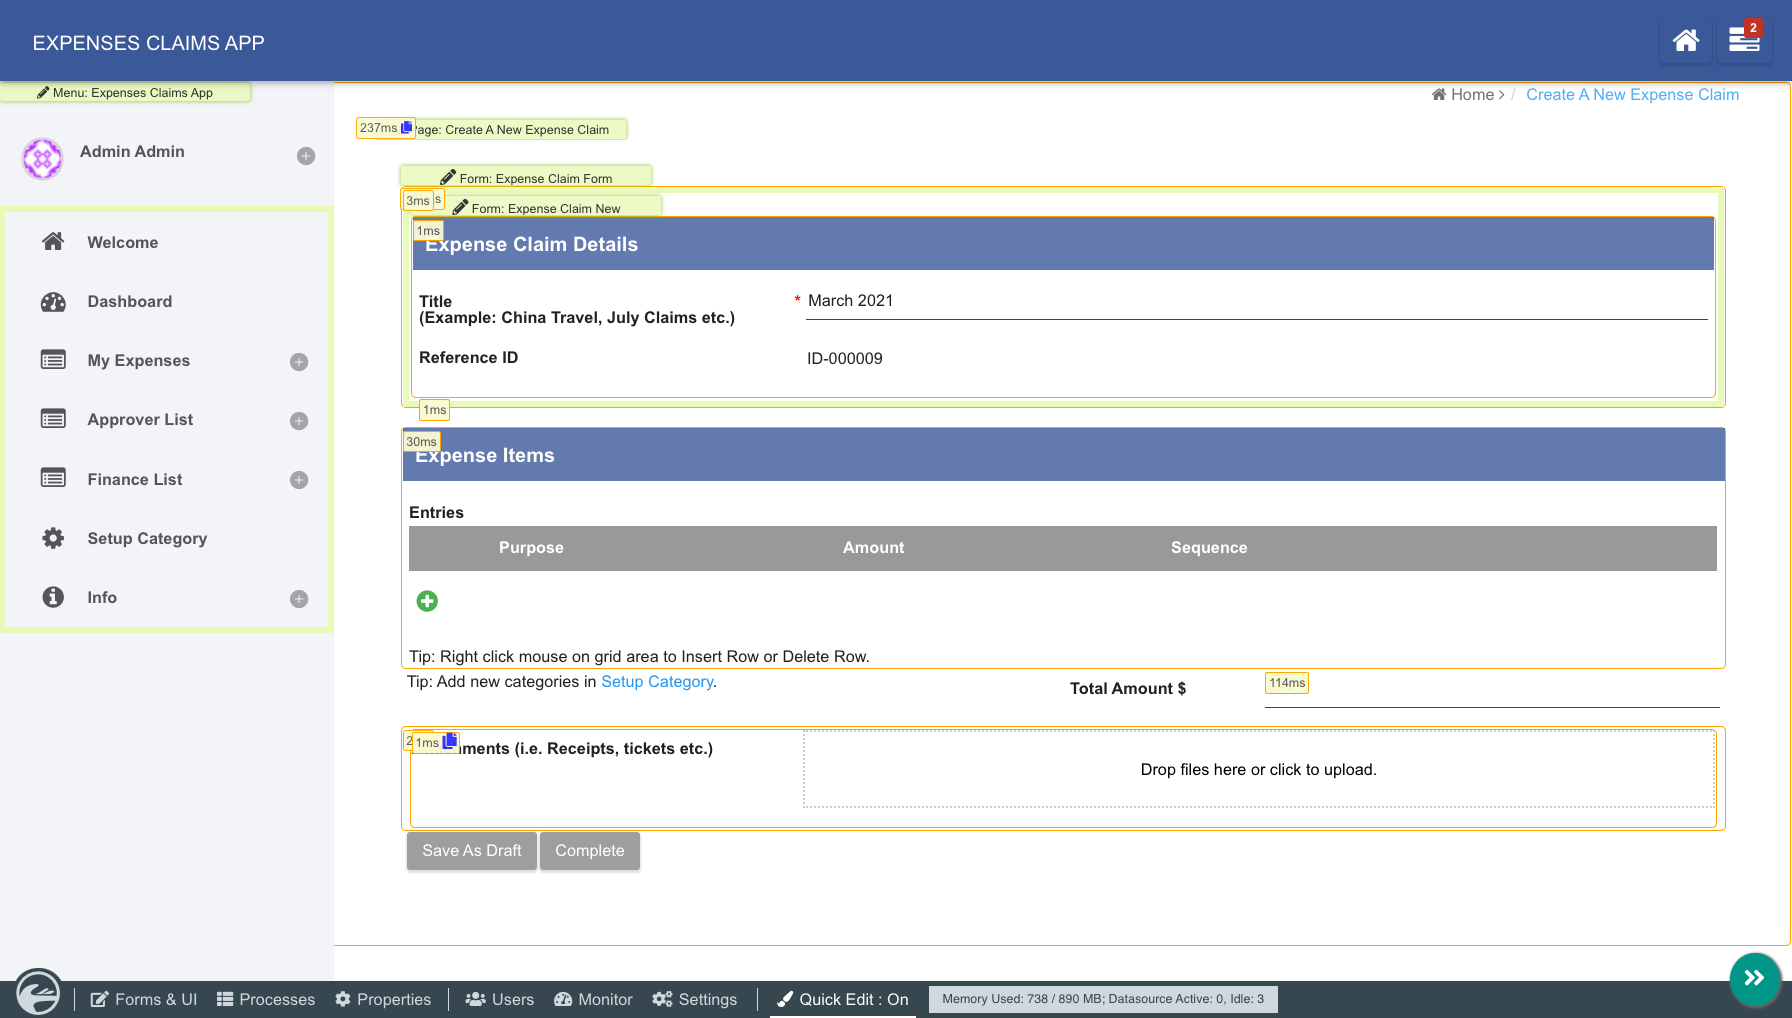Viewport: 1792px width, 1018px height.
Task: Expand the Finance List submenu
Action: [299, 480]
